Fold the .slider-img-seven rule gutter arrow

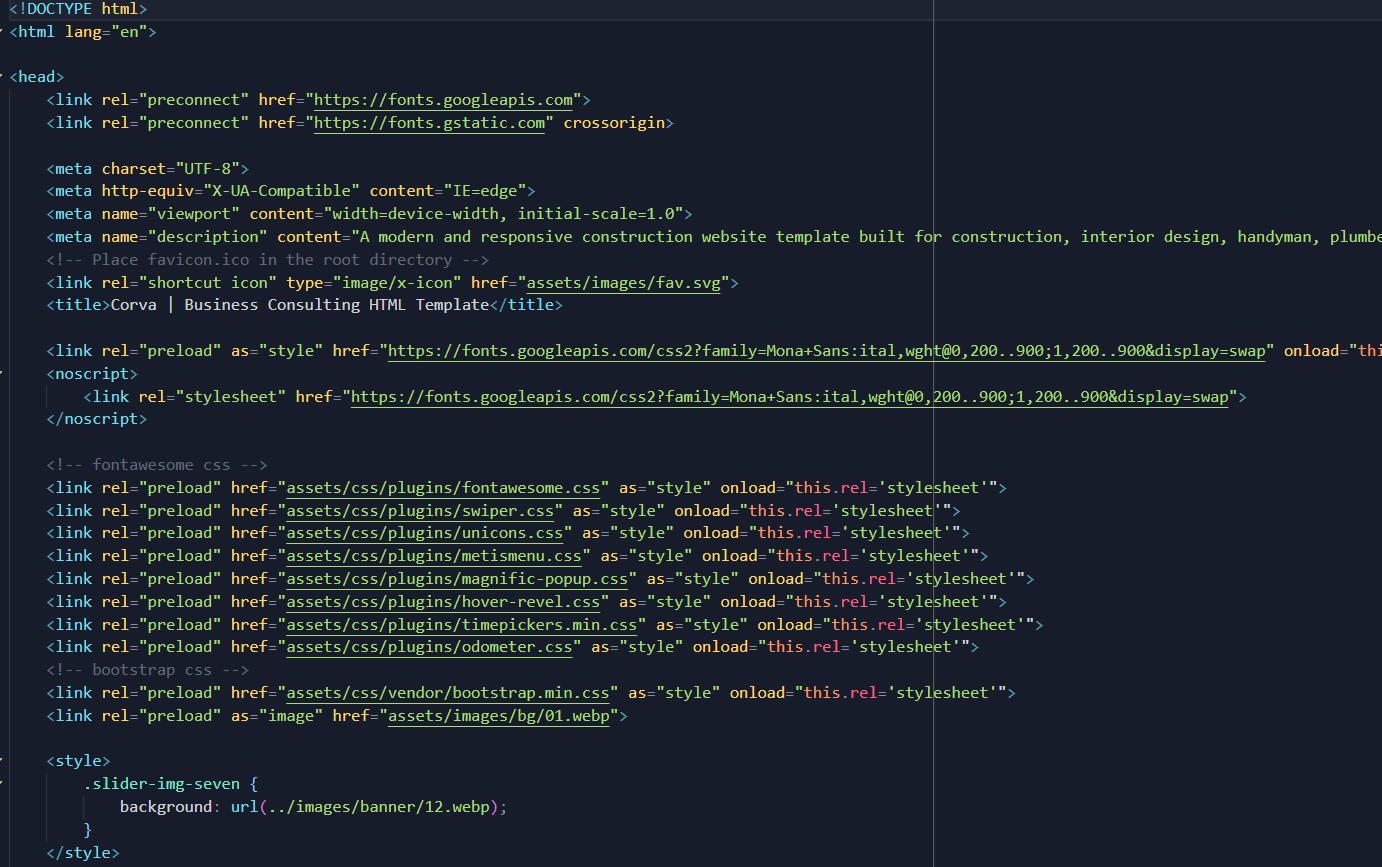[x=3, y=784]
